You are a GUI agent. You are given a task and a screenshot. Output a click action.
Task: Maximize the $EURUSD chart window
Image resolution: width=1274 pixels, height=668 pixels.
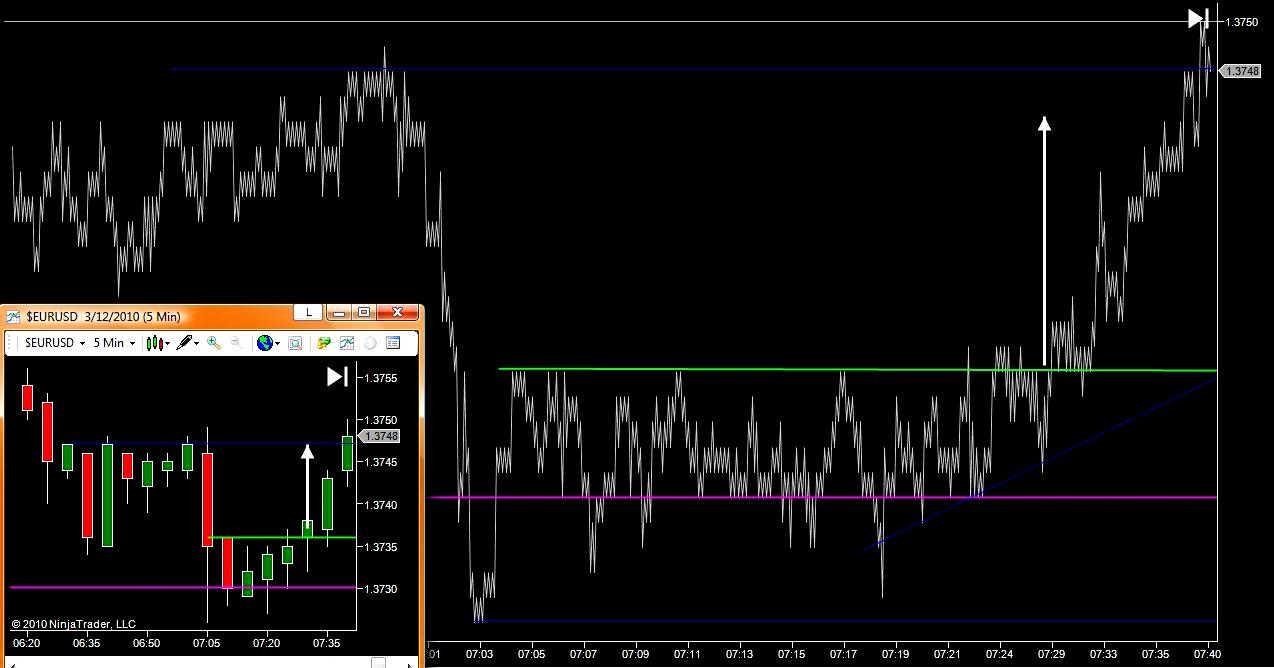click(x=363, y=313)
